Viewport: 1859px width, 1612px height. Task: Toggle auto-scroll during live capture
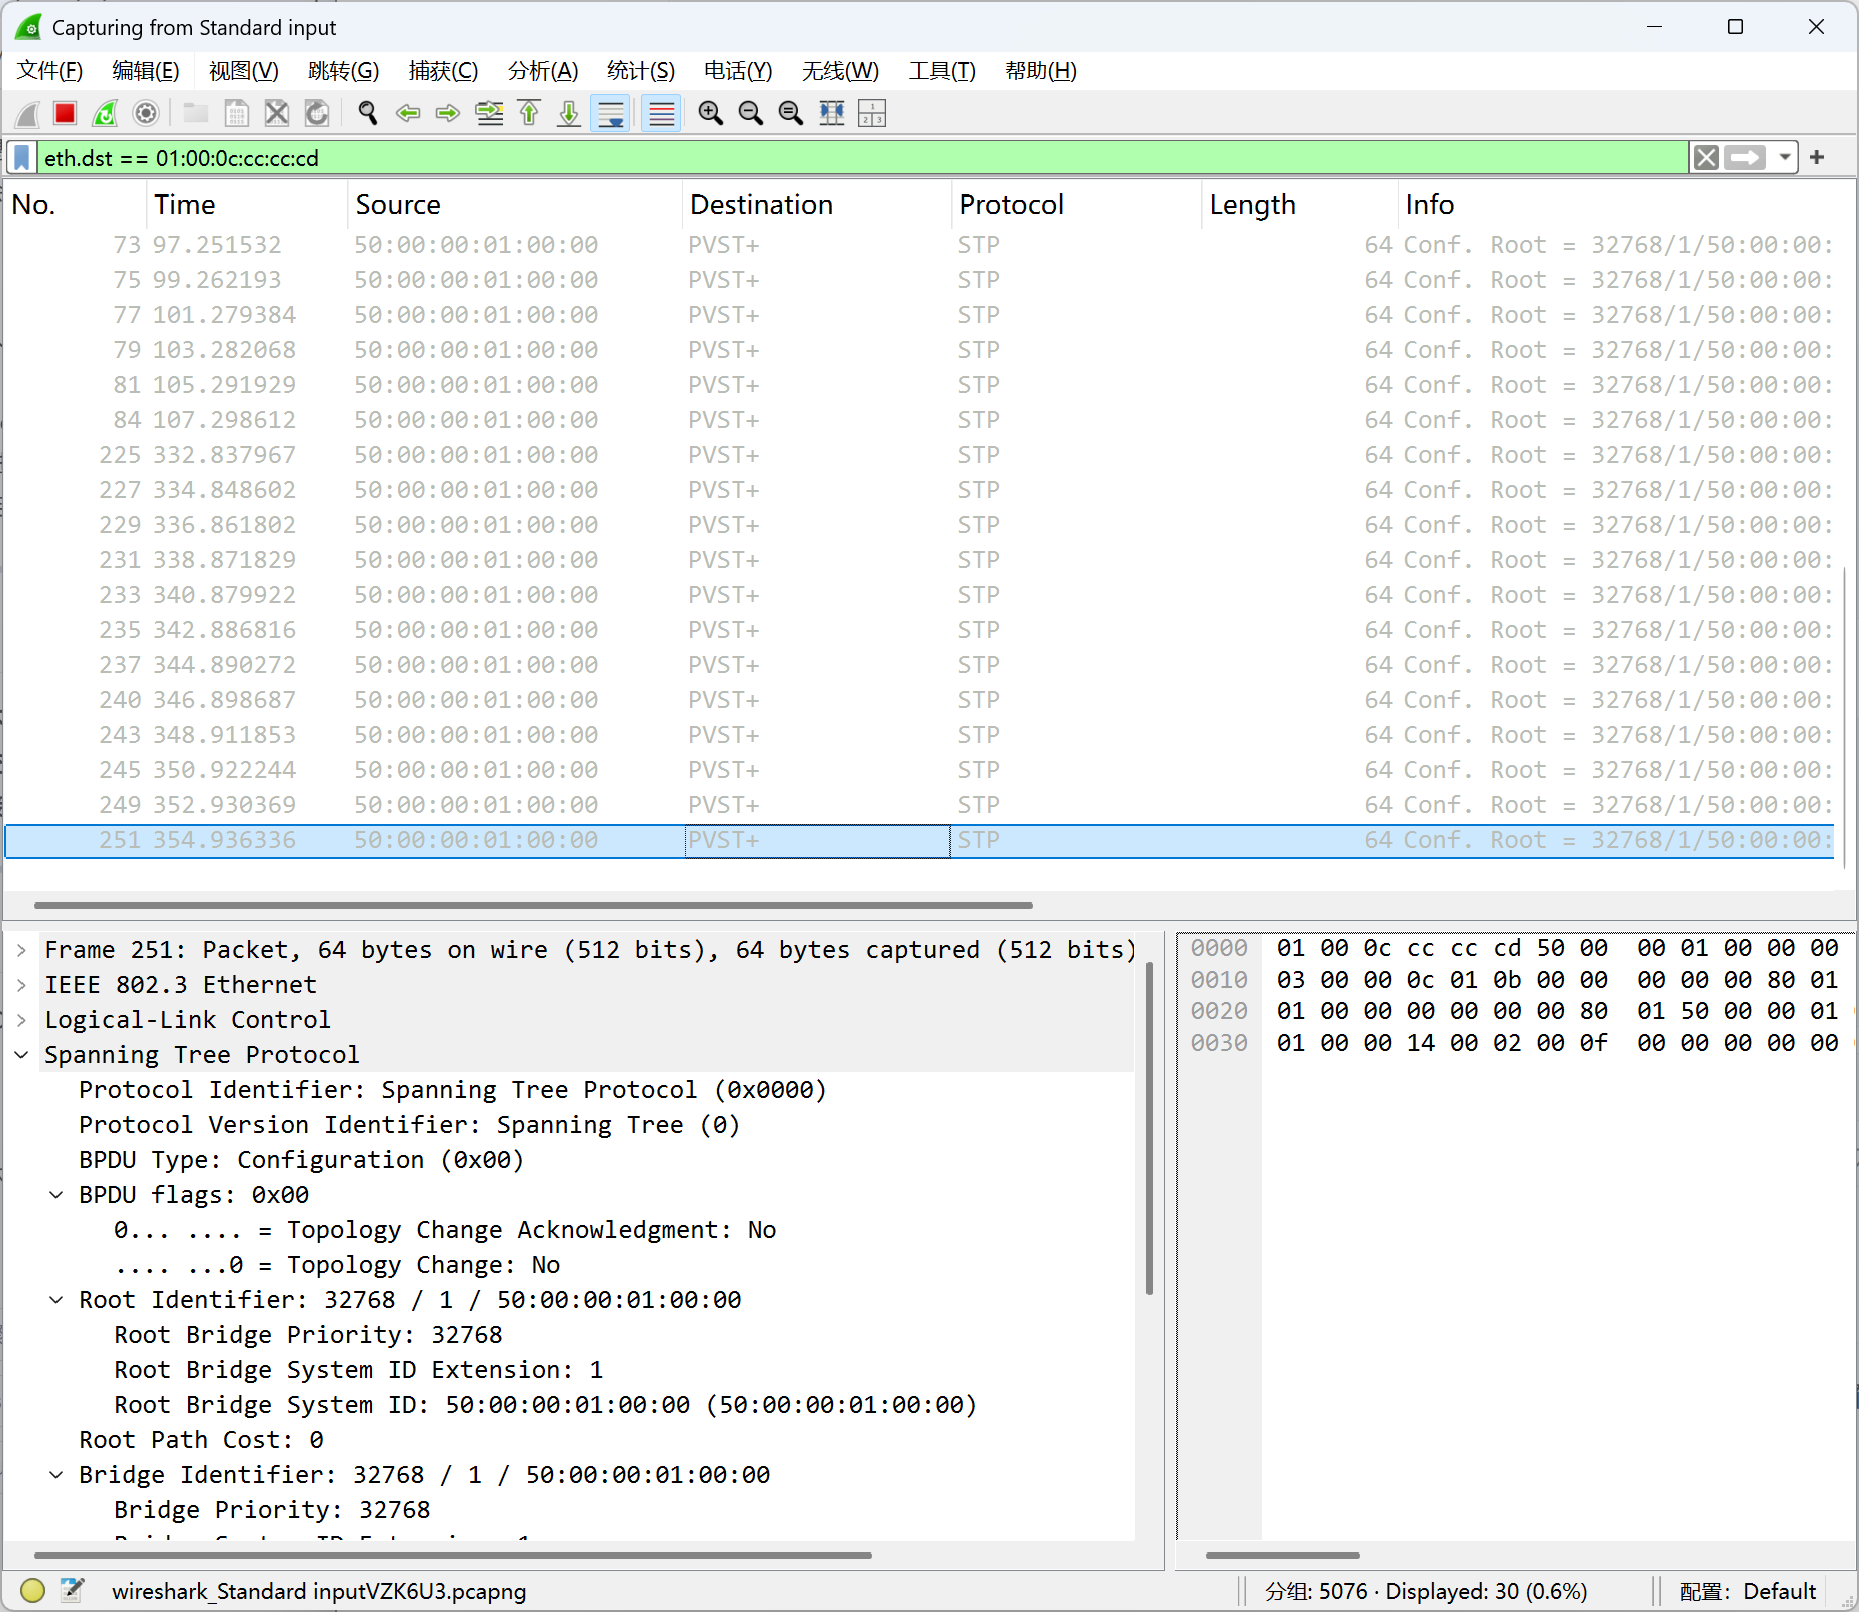click(610, 114)
